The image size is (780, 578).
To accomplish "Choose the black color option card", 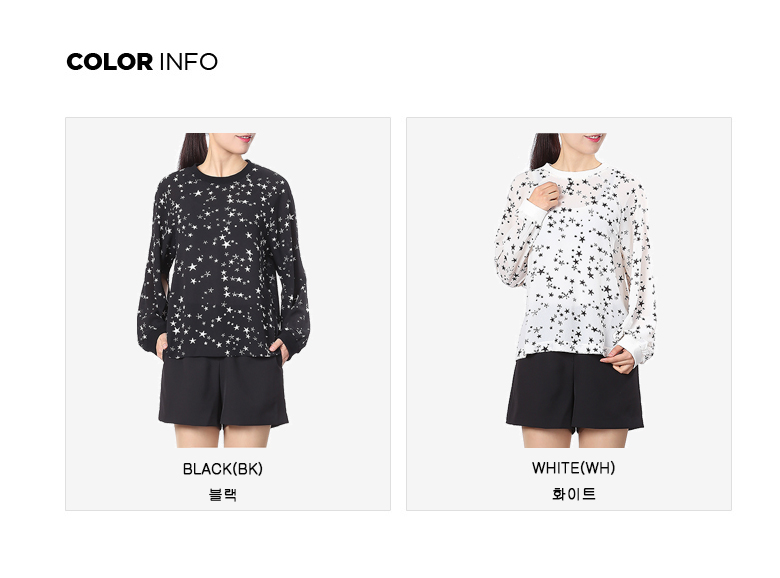I will 228,314.
